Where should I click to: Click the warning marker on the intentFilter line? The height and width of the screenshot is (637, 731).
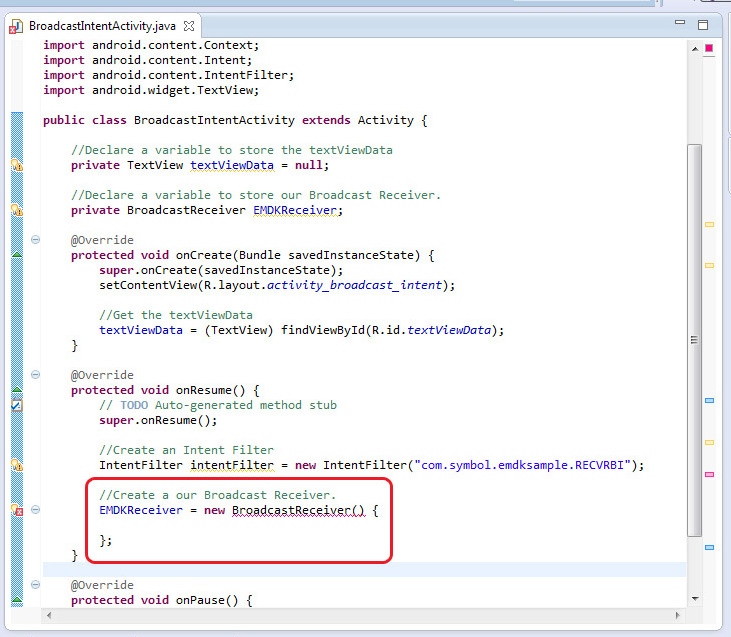point(16,465)
